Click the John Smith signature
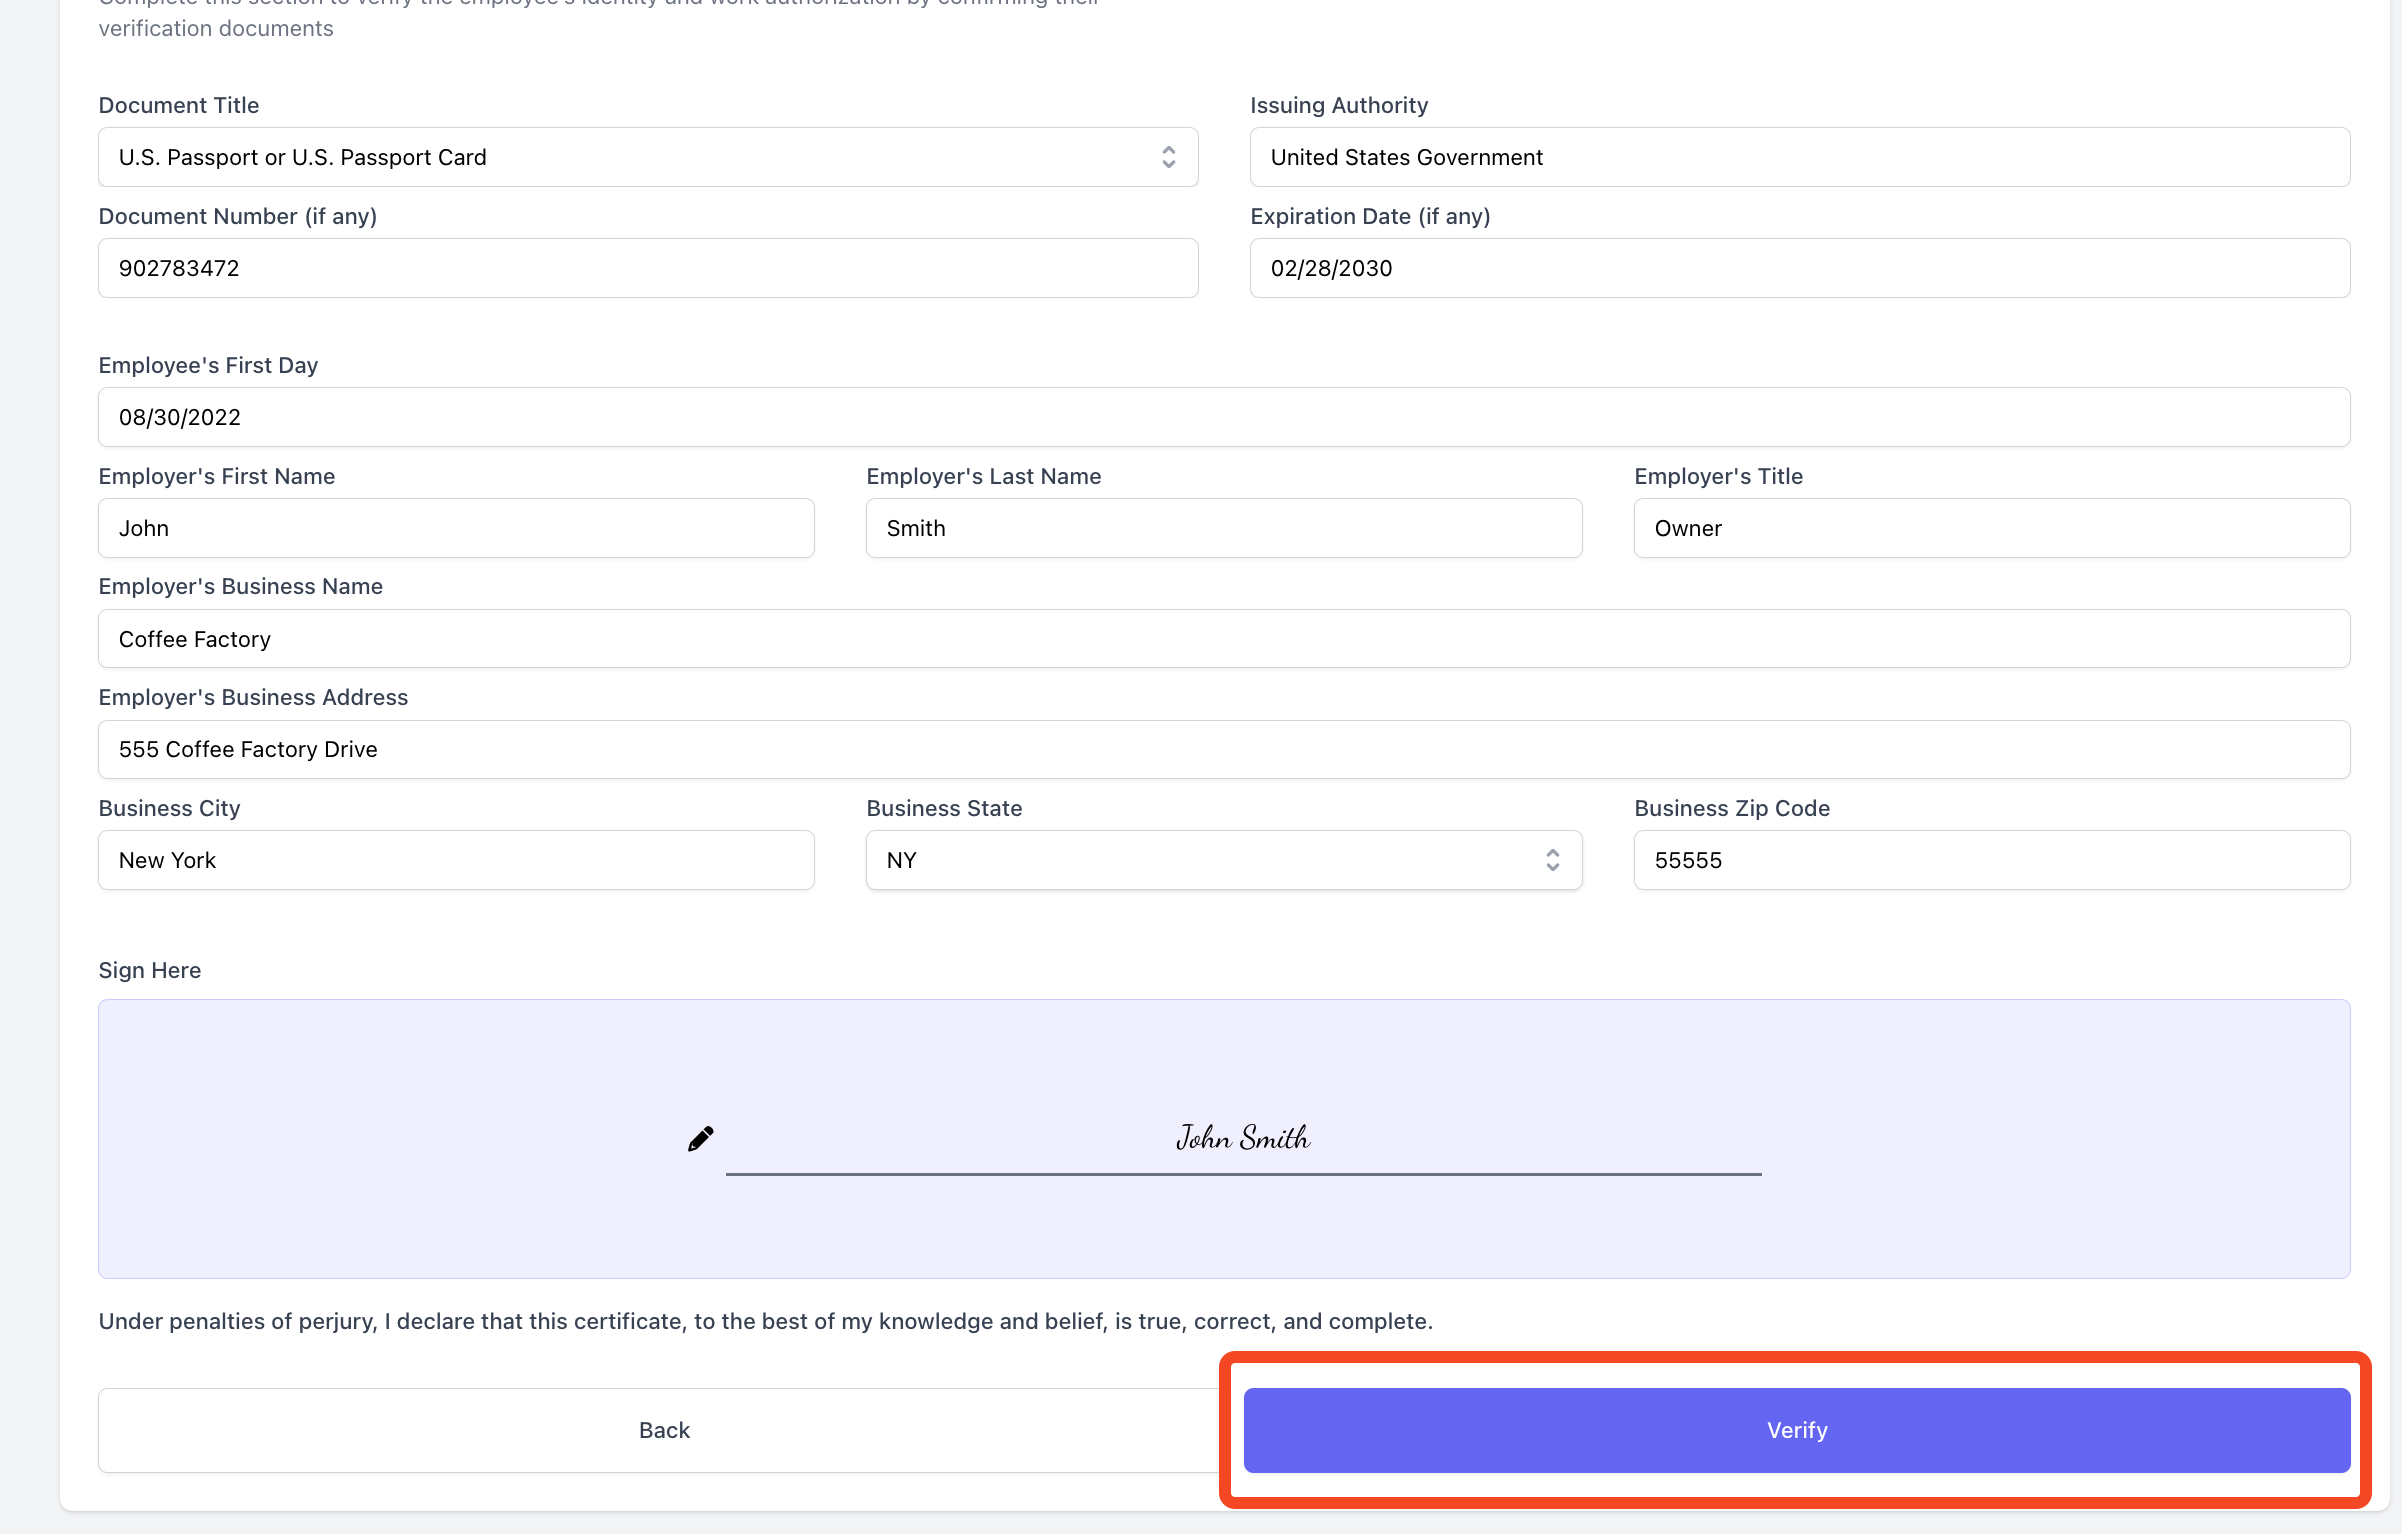 1242,1138
